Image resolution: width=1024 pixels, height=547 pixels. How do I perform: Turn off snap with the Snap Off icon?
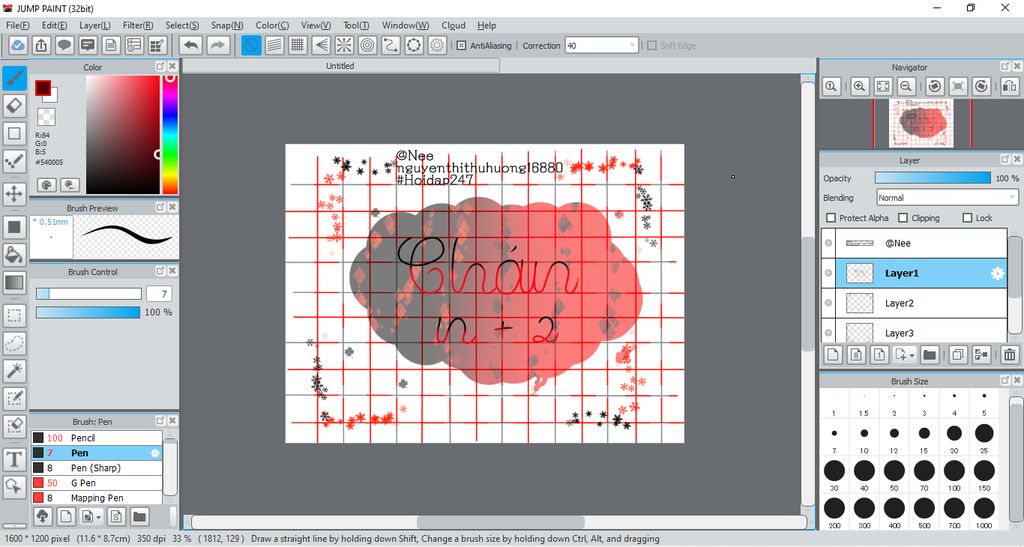coord(251,45)
